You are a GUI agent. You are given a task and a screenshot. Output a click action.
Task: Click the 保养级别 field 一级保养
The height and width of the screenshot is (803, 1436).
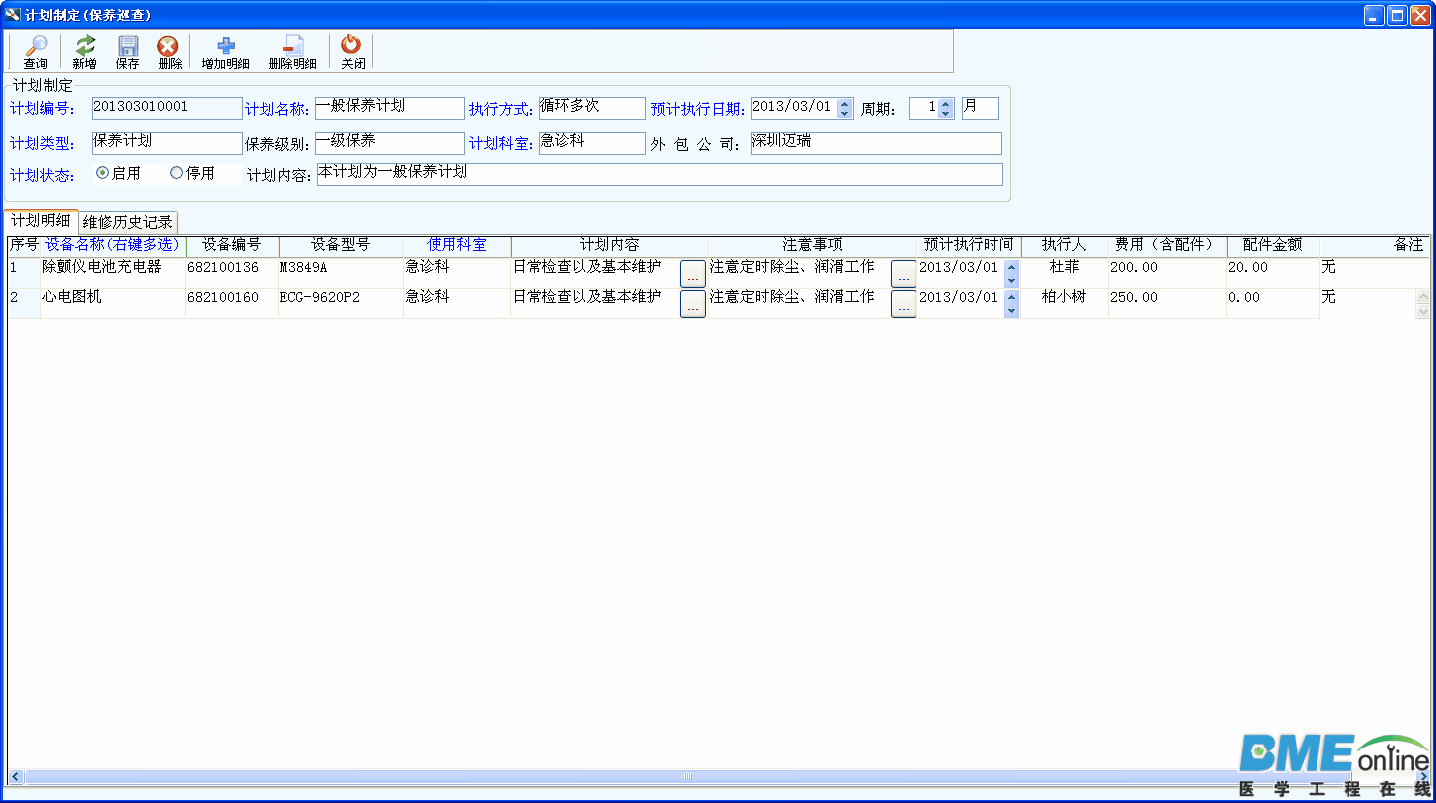(x=390, y=143)
